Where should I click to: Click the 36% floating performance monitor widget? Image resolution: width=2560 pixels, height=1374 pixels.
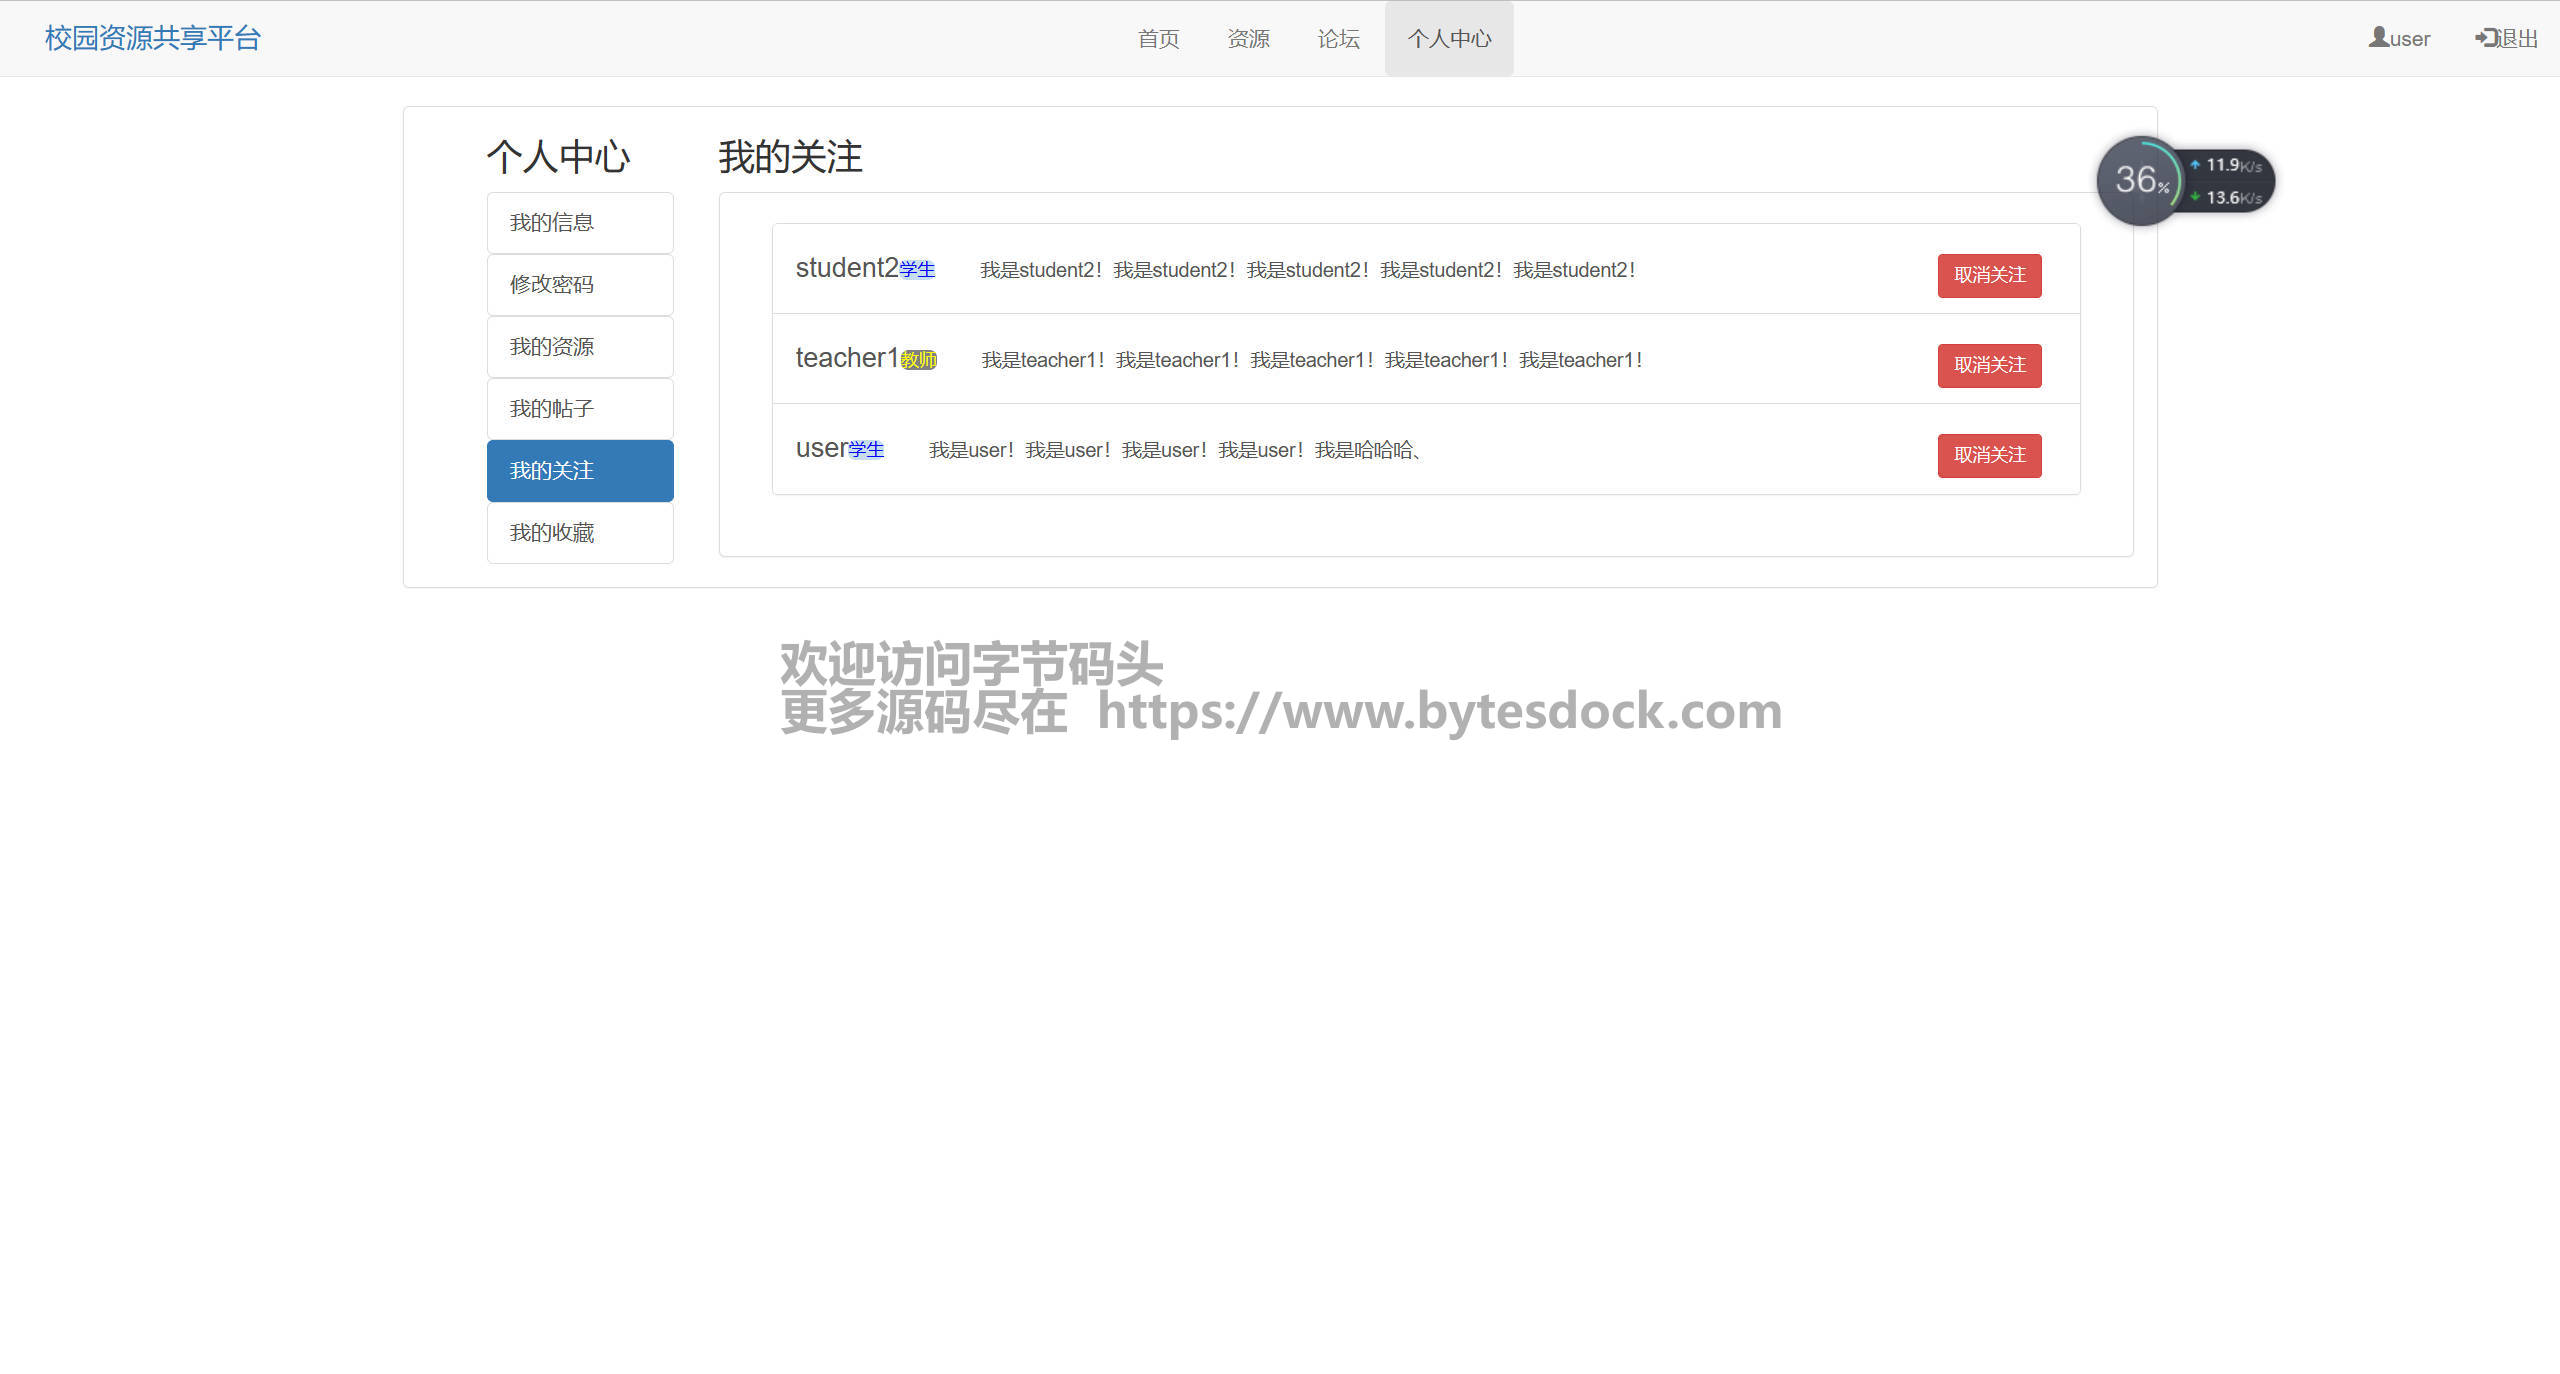[2140, 181]
